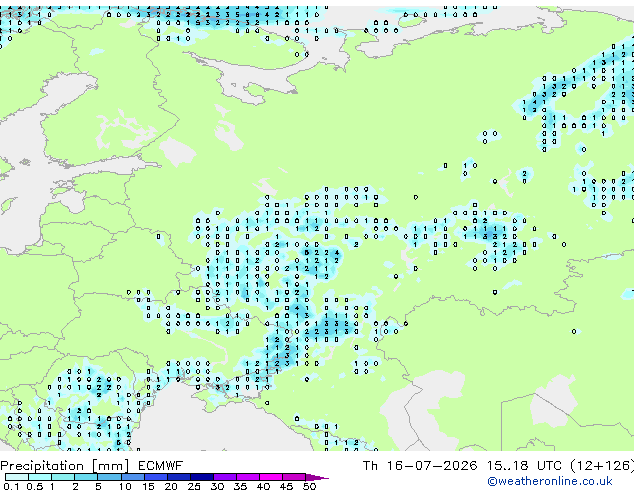Click the 30–35 mm purple legend swatch
Screen dimensions: 634x490
225,477
